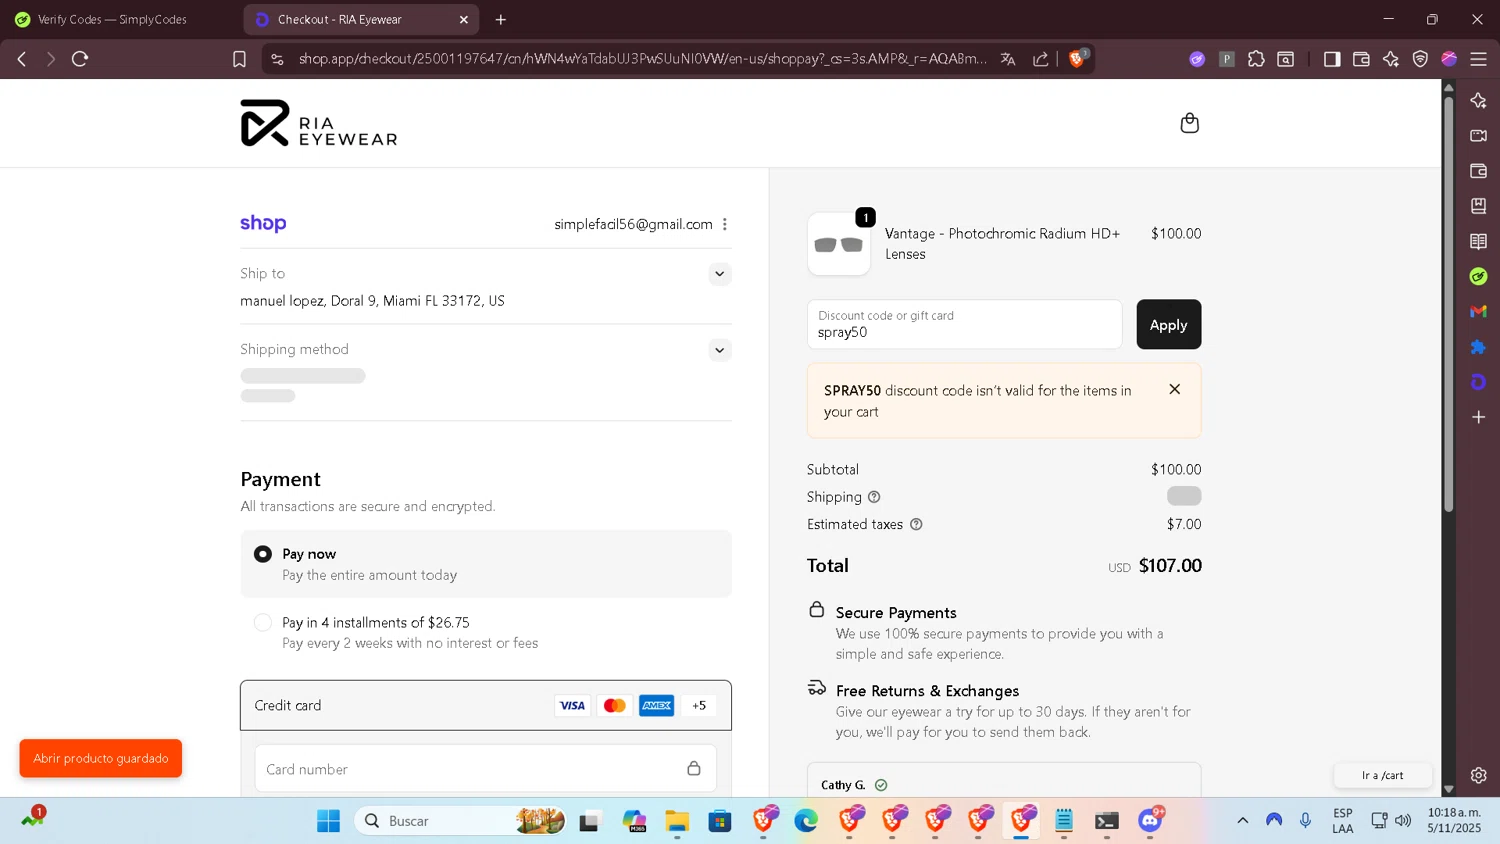Open account options menu beside email
Viewport: 1500px width, 844px height.
725,224
